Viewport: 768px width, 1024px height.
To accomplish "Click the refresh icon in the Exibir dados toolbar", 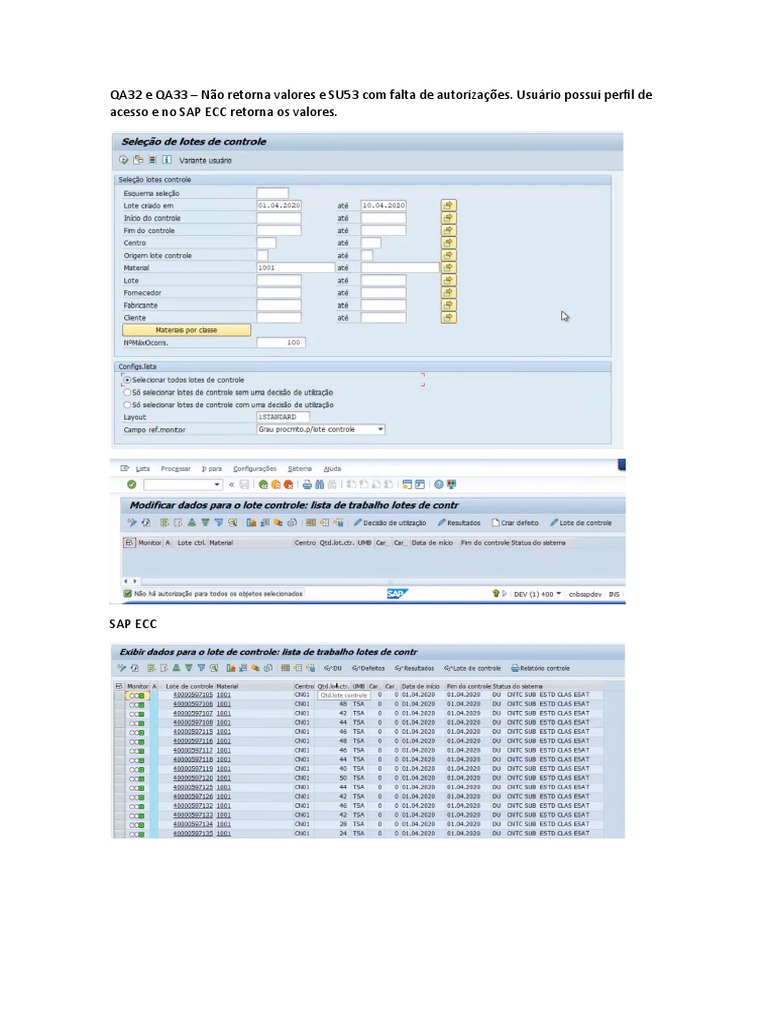I will (x=135, y=668).
